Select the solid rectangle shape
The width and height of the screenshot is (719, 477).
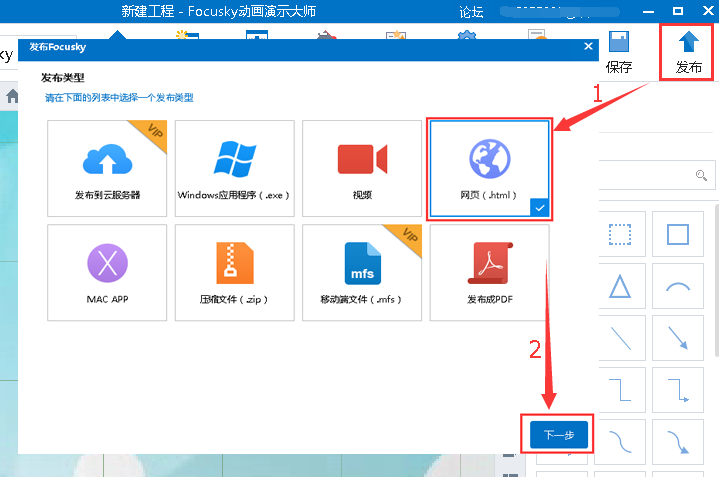coord(678,234)
